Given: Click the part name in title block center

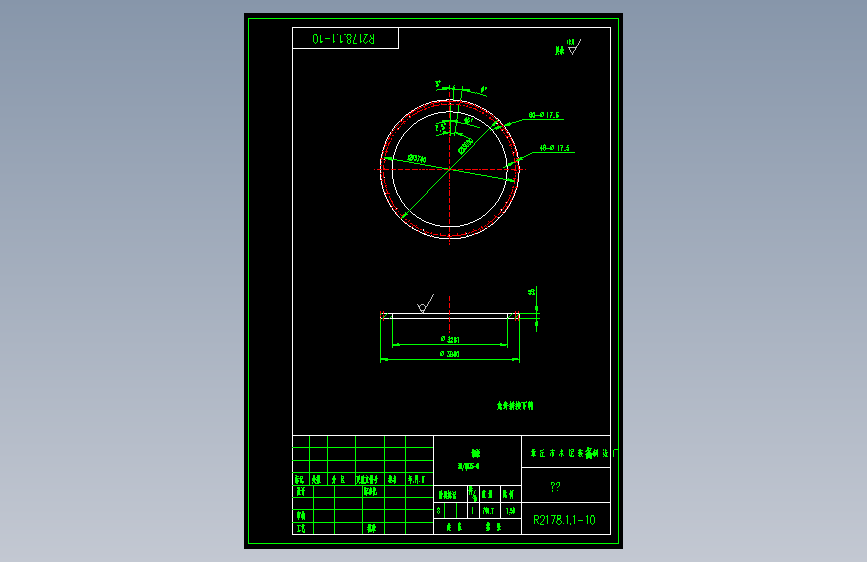Looking at the screenshot, I should coord(476,453).
